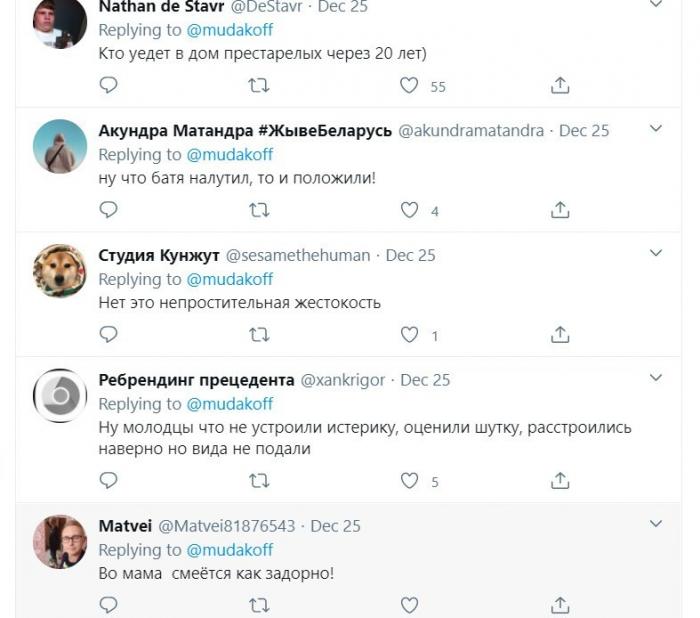700x618 pixels.
Task: Open more options for Акундра Матандра's tweet
Action: point(656,129)
